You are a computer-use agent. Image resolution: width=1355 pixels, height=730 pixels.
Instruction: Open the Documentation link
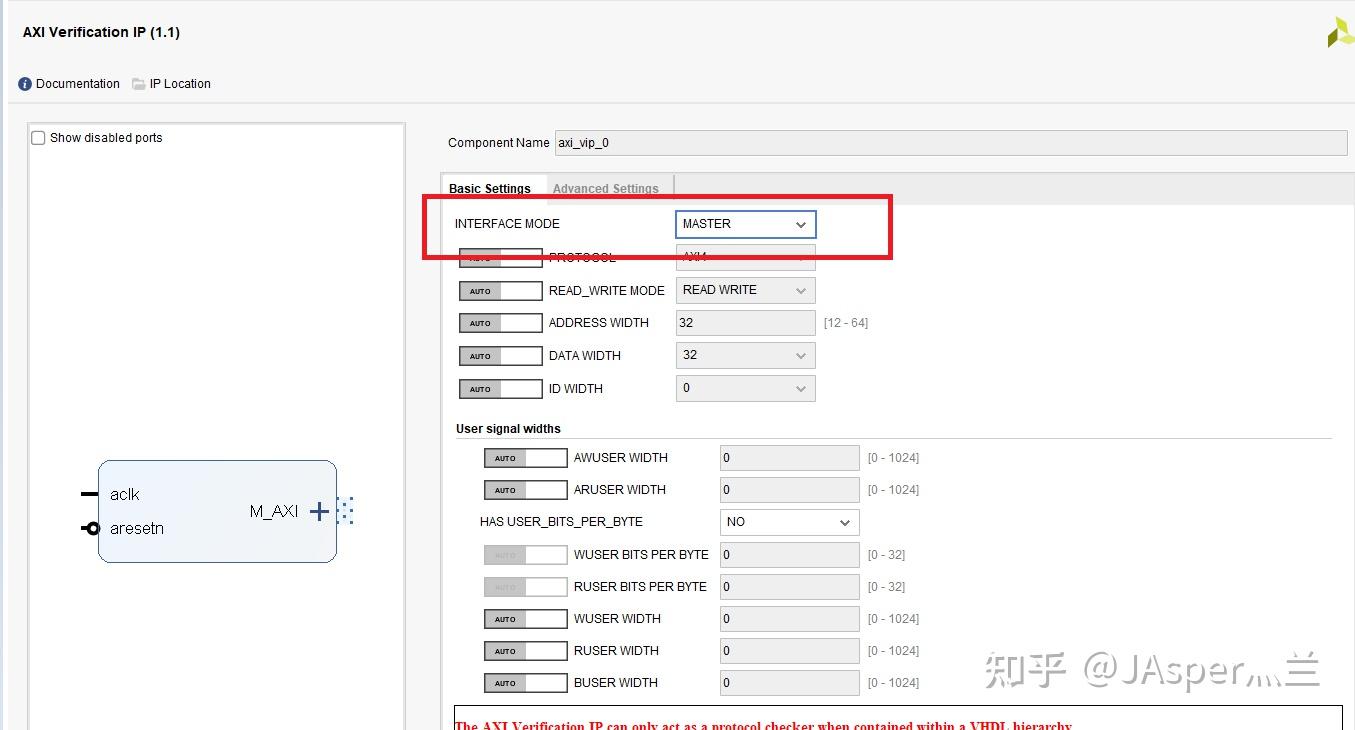pos(77,84)
